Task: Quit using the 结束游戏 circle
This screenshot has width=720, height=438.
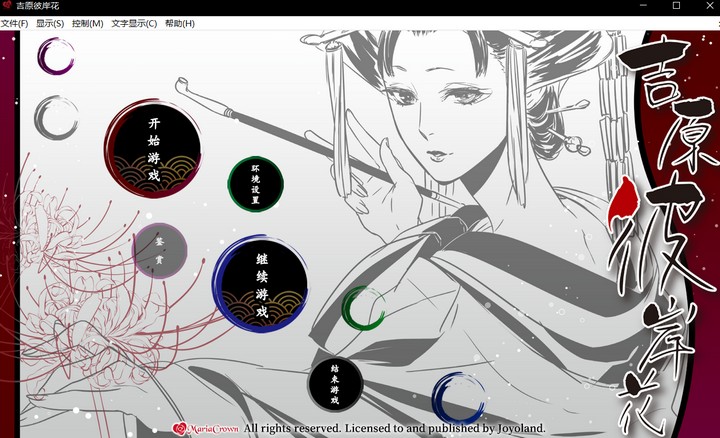Action: (x=335, y=385)
